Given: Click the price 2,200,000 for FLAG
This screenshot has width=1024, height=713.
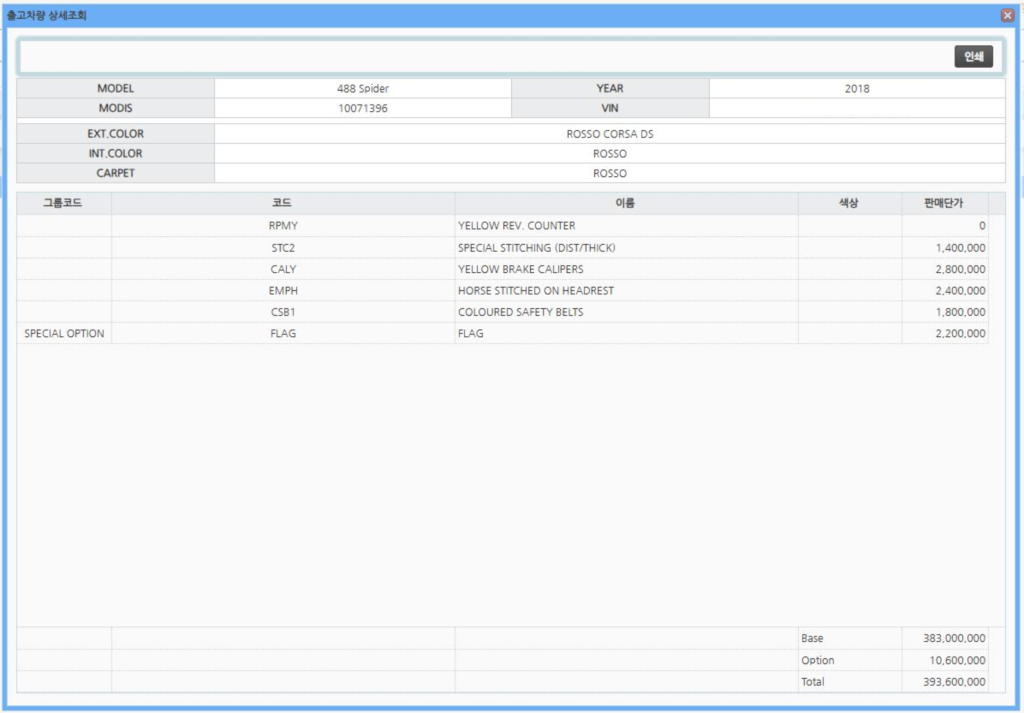Looking at the screenshot, I should tap(960, 334).
